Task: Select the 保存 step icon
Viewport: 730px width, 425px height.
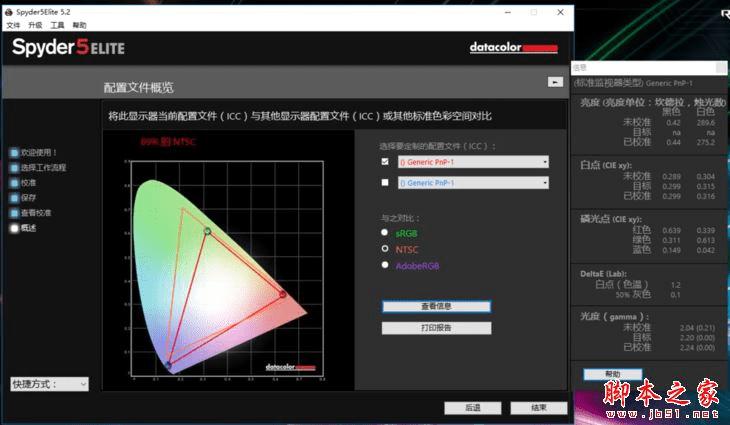Action: (14, 198)
